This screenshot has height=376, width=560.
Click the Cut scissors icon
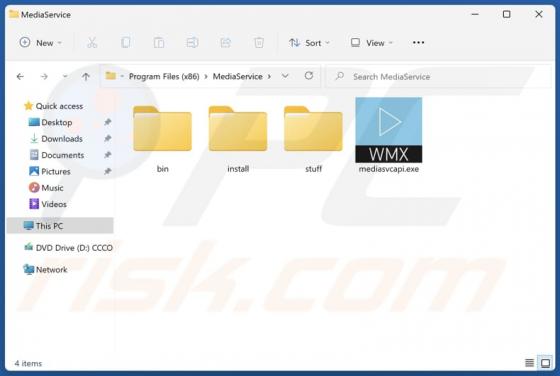92,43
